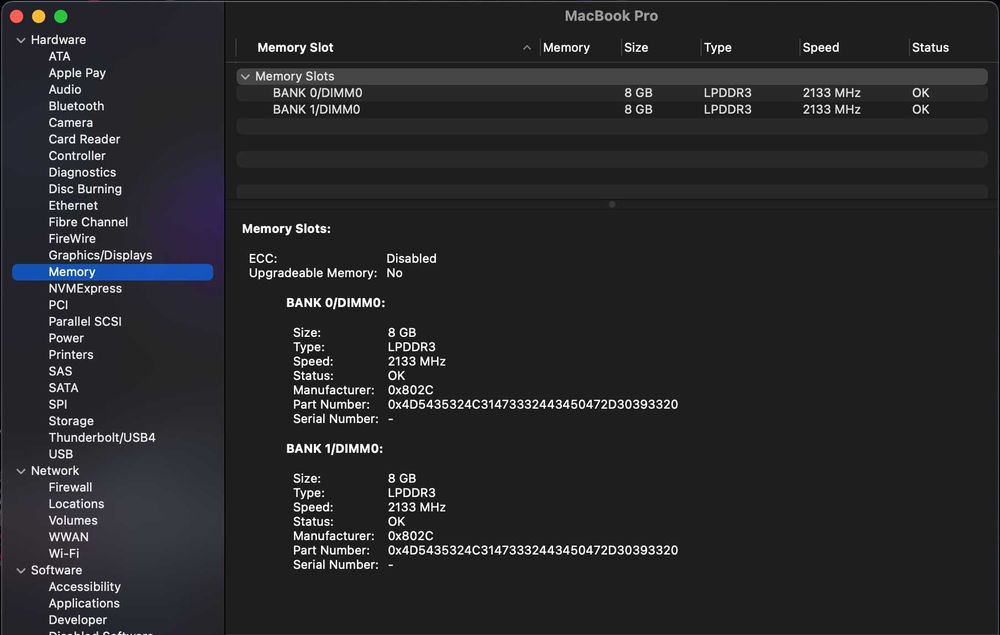This screenshot has height=635, width=1000.
Task: Click the MacBook Pro window title
Action: coord(611,16)
